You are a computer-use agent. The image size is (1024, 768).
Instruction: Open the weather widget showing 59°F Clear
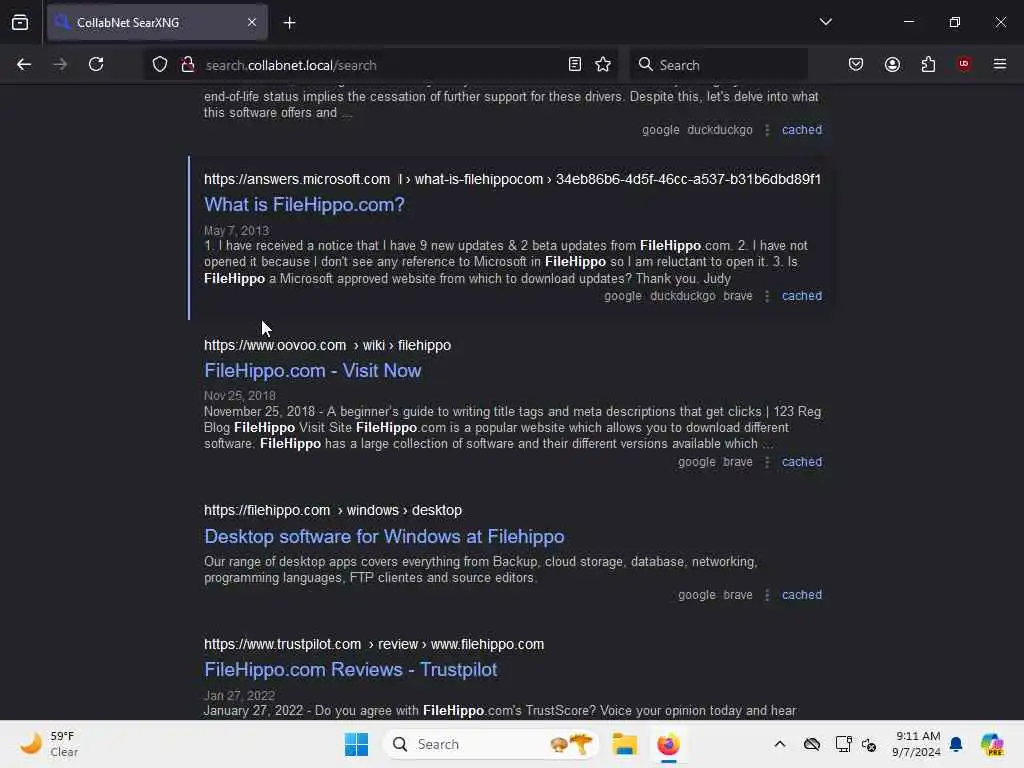coord(49,744)
